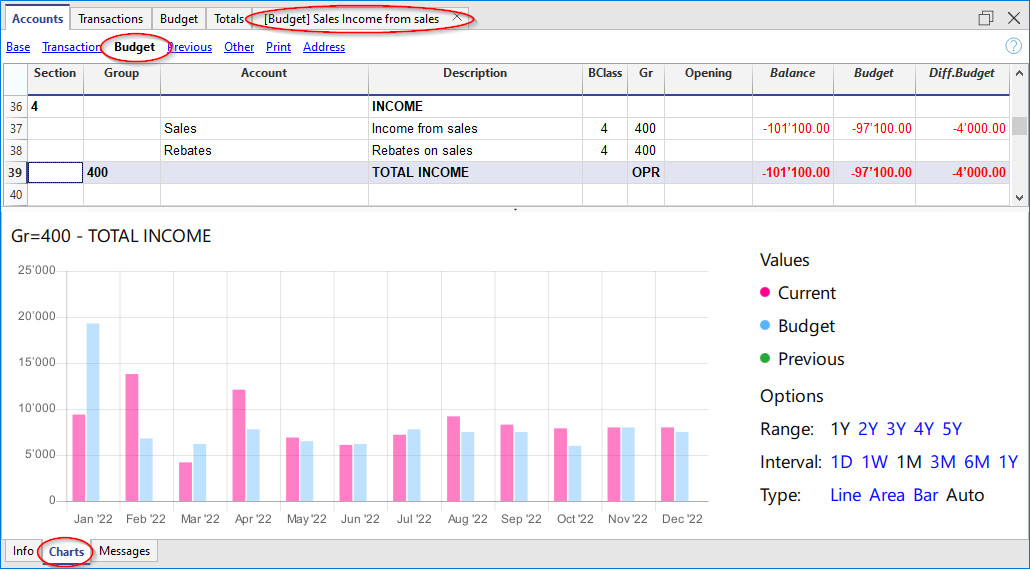Open the Totals tab
Screen dimensions: 1030x569
[x=229, y=19]
